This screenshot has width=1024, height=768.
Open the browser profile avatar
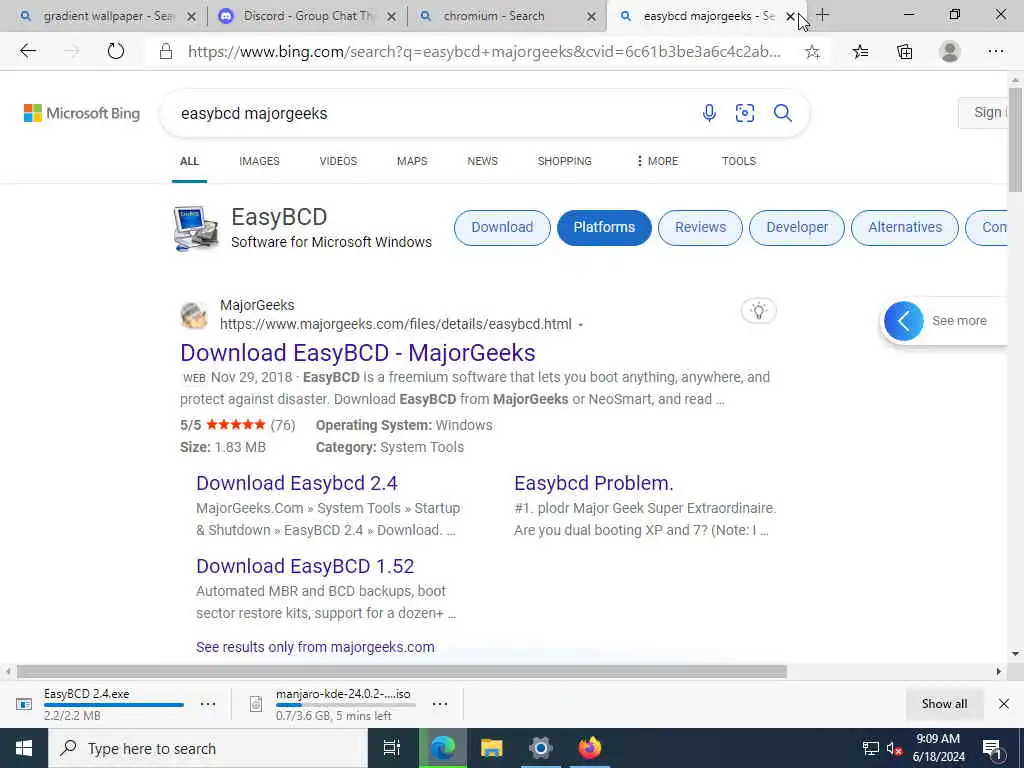(950, 52)
